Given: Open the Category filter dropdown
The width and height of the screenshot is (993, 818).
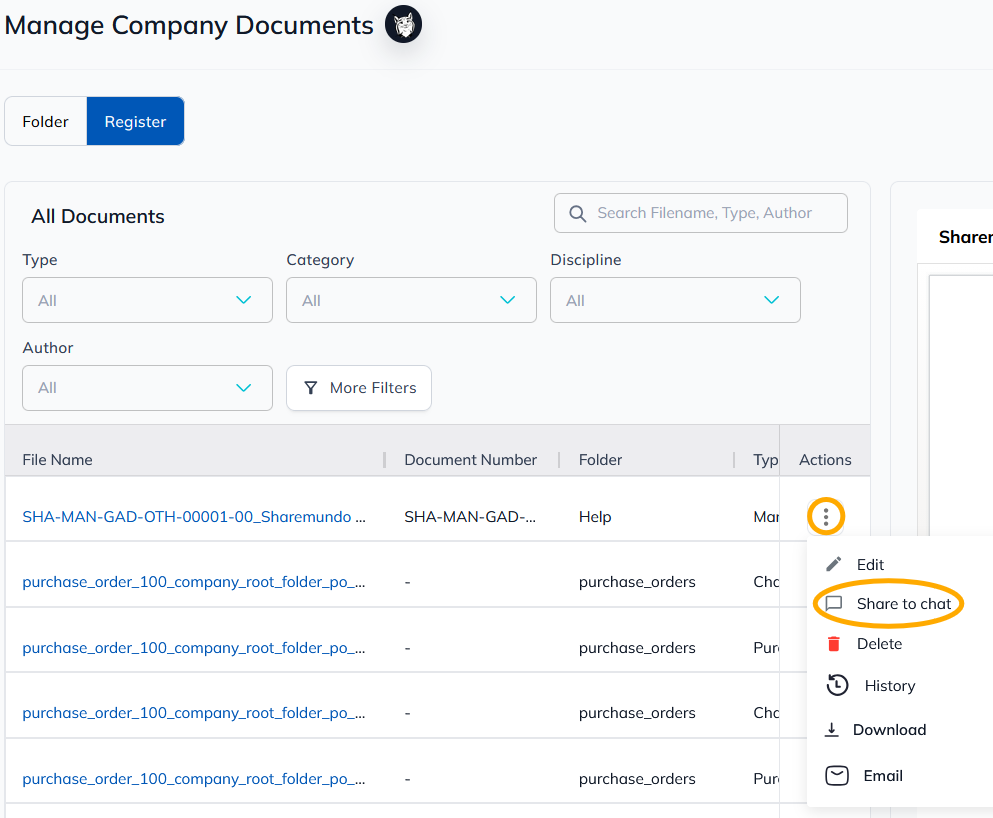Looking at the screenshot, I should [x=411, y=300].
